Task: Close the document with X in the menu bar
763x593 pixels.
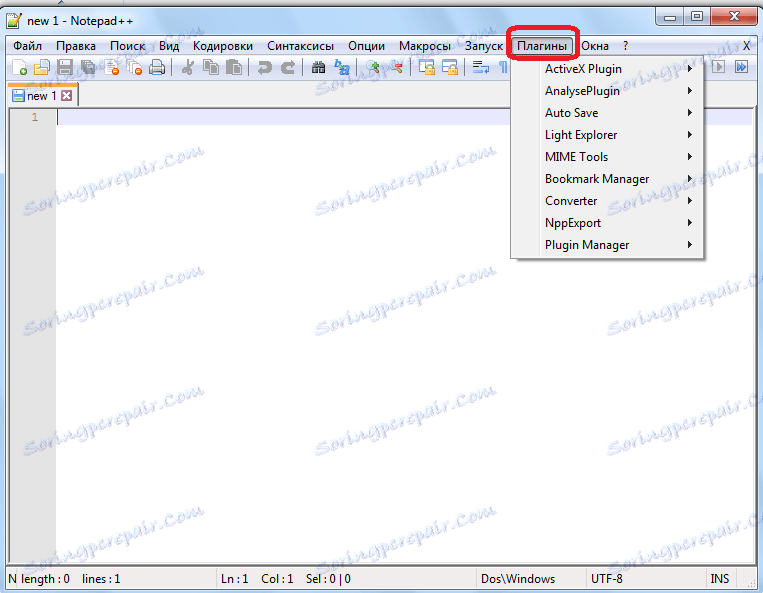Action: click(x=746, y=46)
